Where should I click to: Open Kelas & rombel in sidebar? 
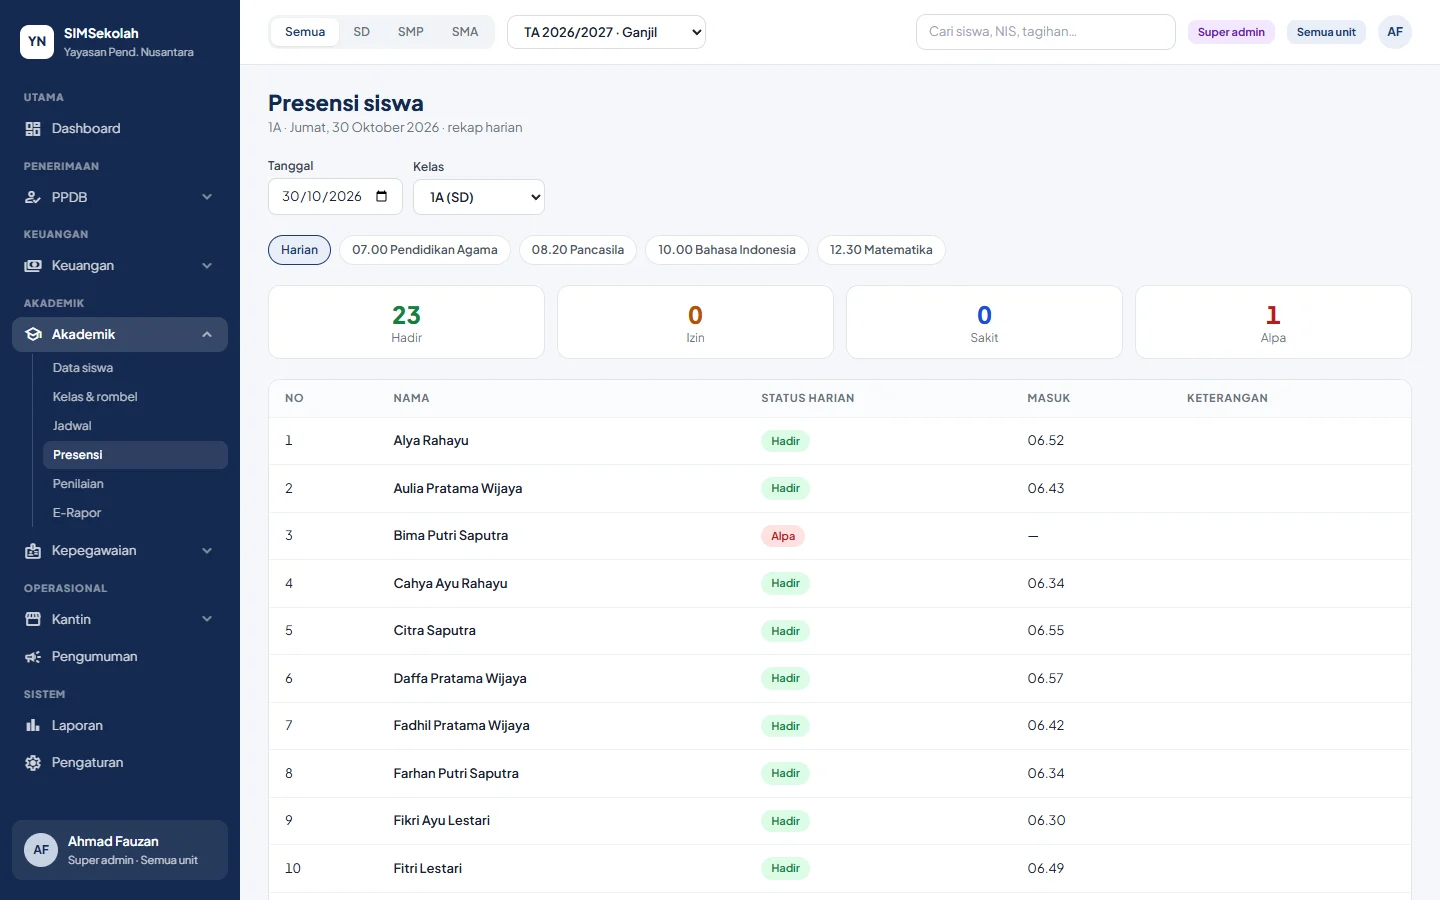(x=135, y=397)
